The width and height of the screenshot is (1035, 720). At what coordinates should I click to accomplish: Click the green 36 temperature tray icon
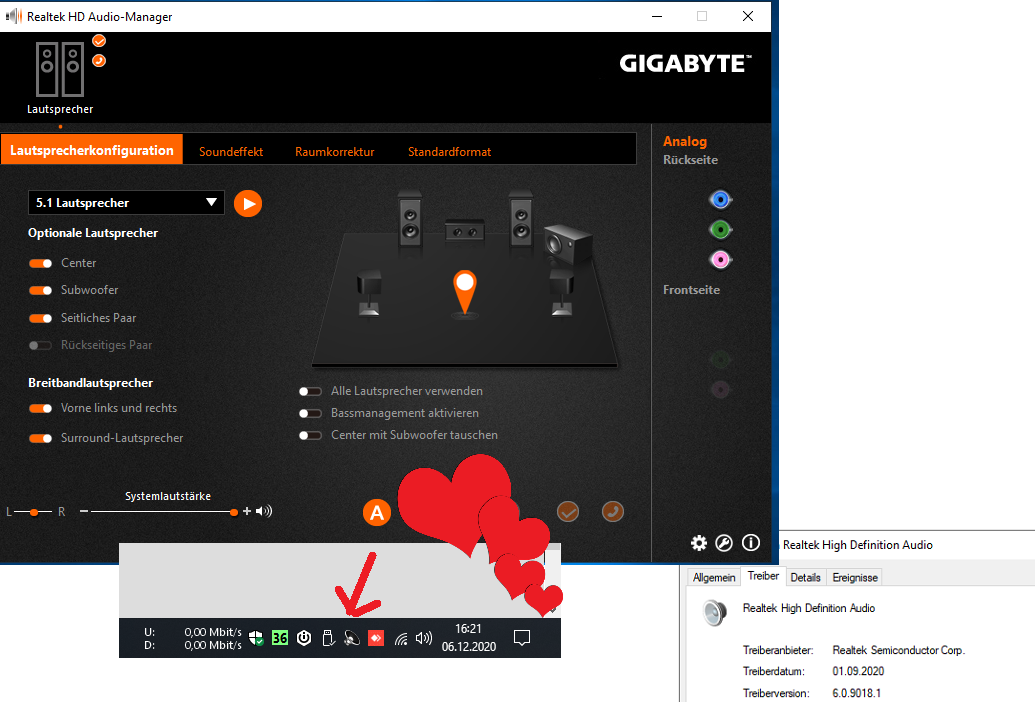coord(280,638)
